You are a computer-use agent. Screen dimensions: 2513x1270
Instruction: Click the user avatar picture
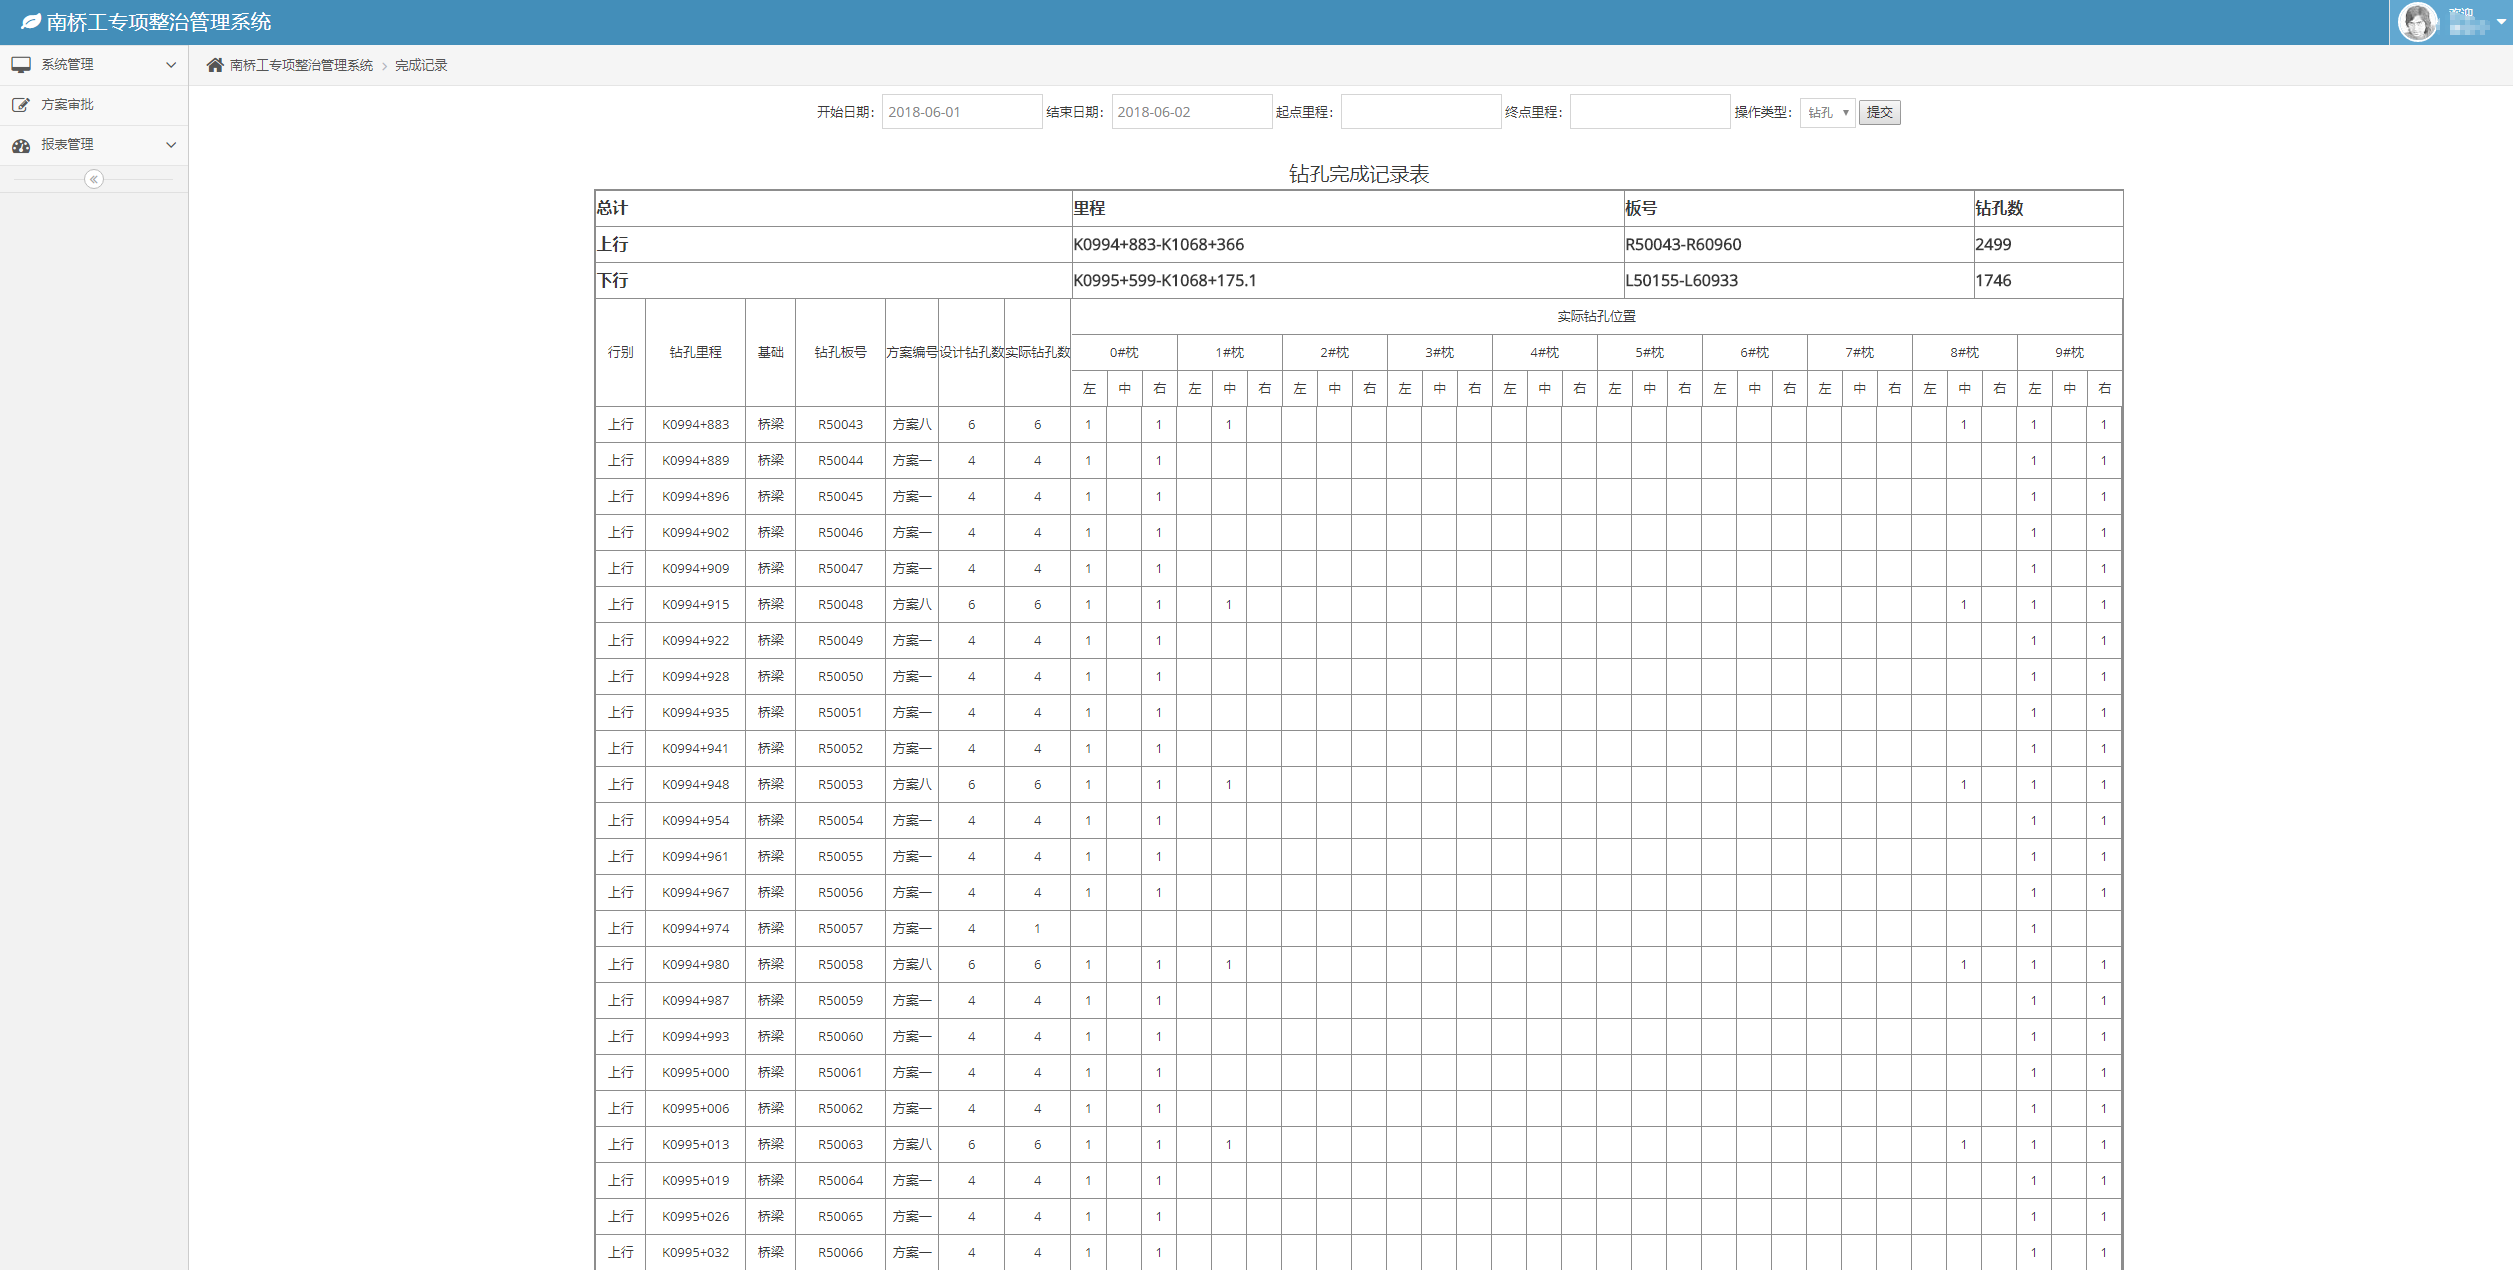click(x=2418, y=22)
